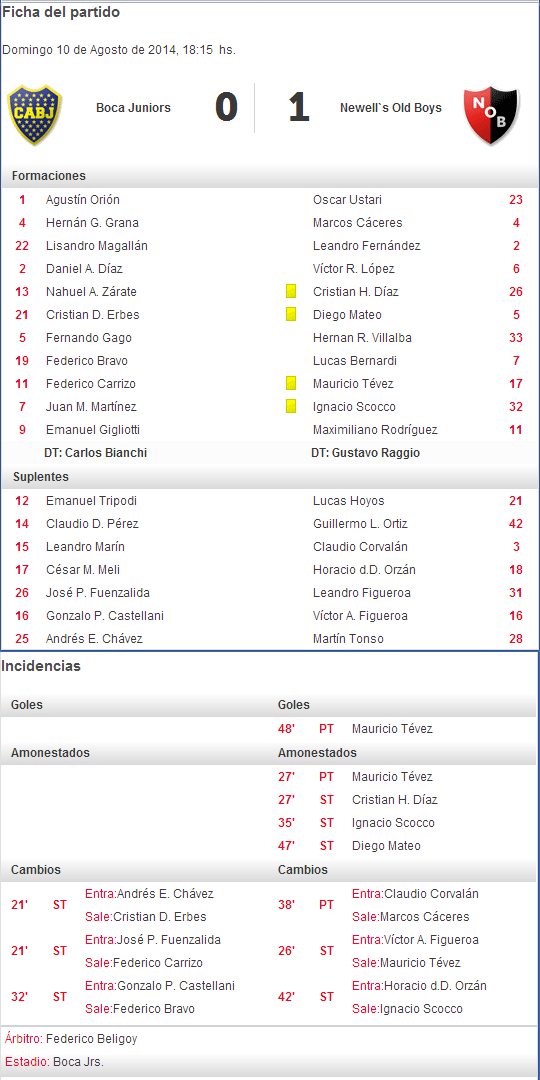Click the Suplentes section header
This screenshot has height=1080, width=540.
(40, 477)
